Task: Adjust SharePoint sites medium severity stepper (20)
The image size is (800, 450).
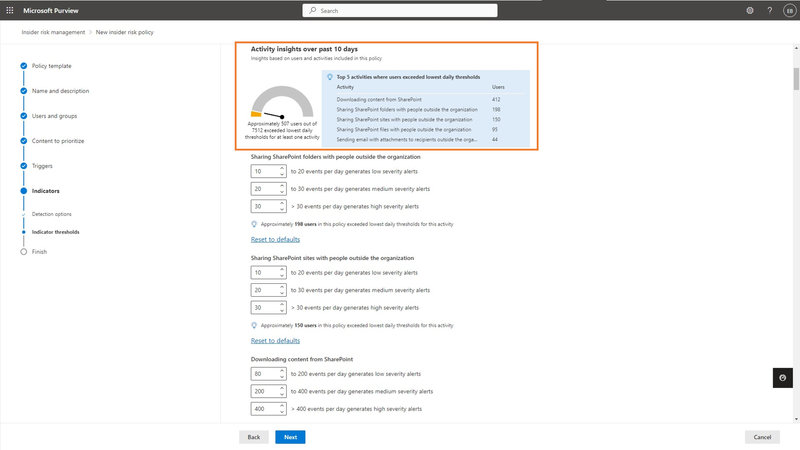Action: tap(268, 290)
